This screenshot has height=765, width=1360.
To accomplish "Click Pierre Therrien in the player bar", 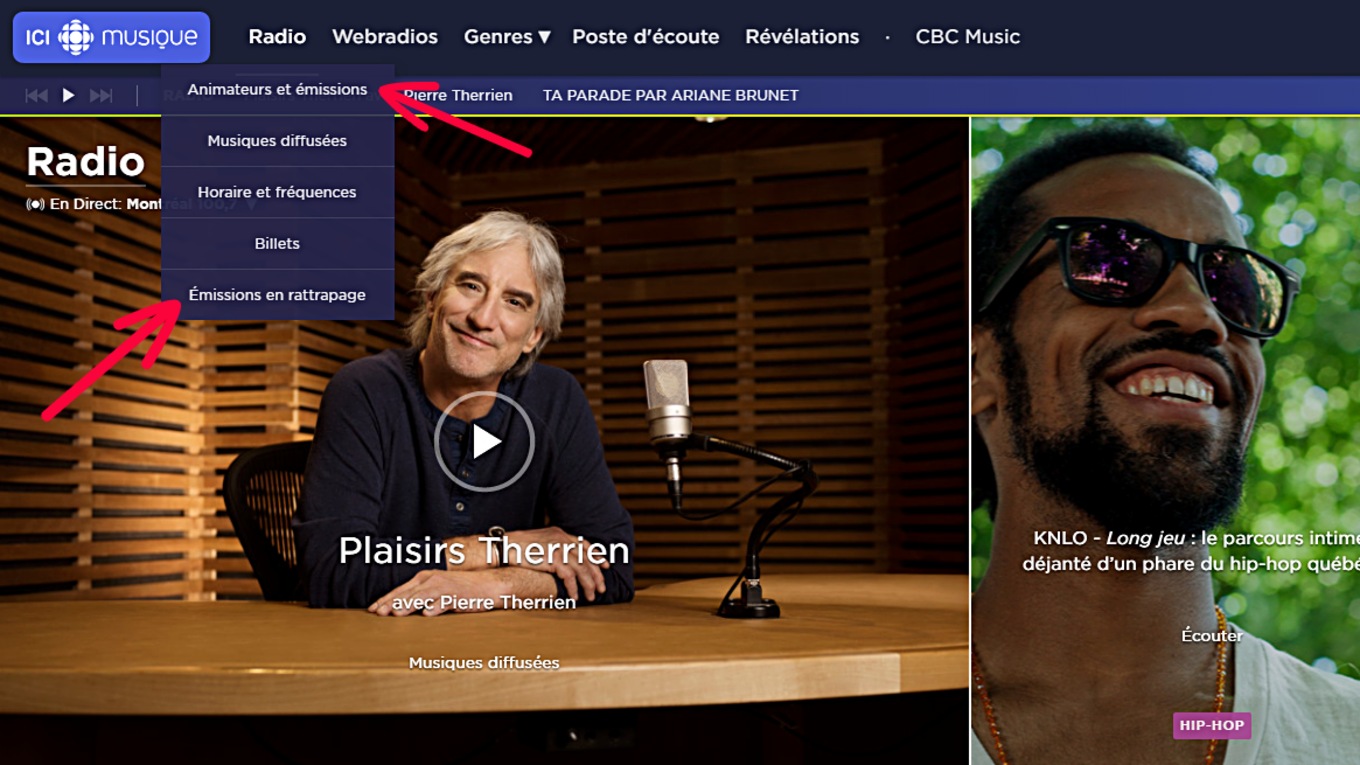I will 459,96.
